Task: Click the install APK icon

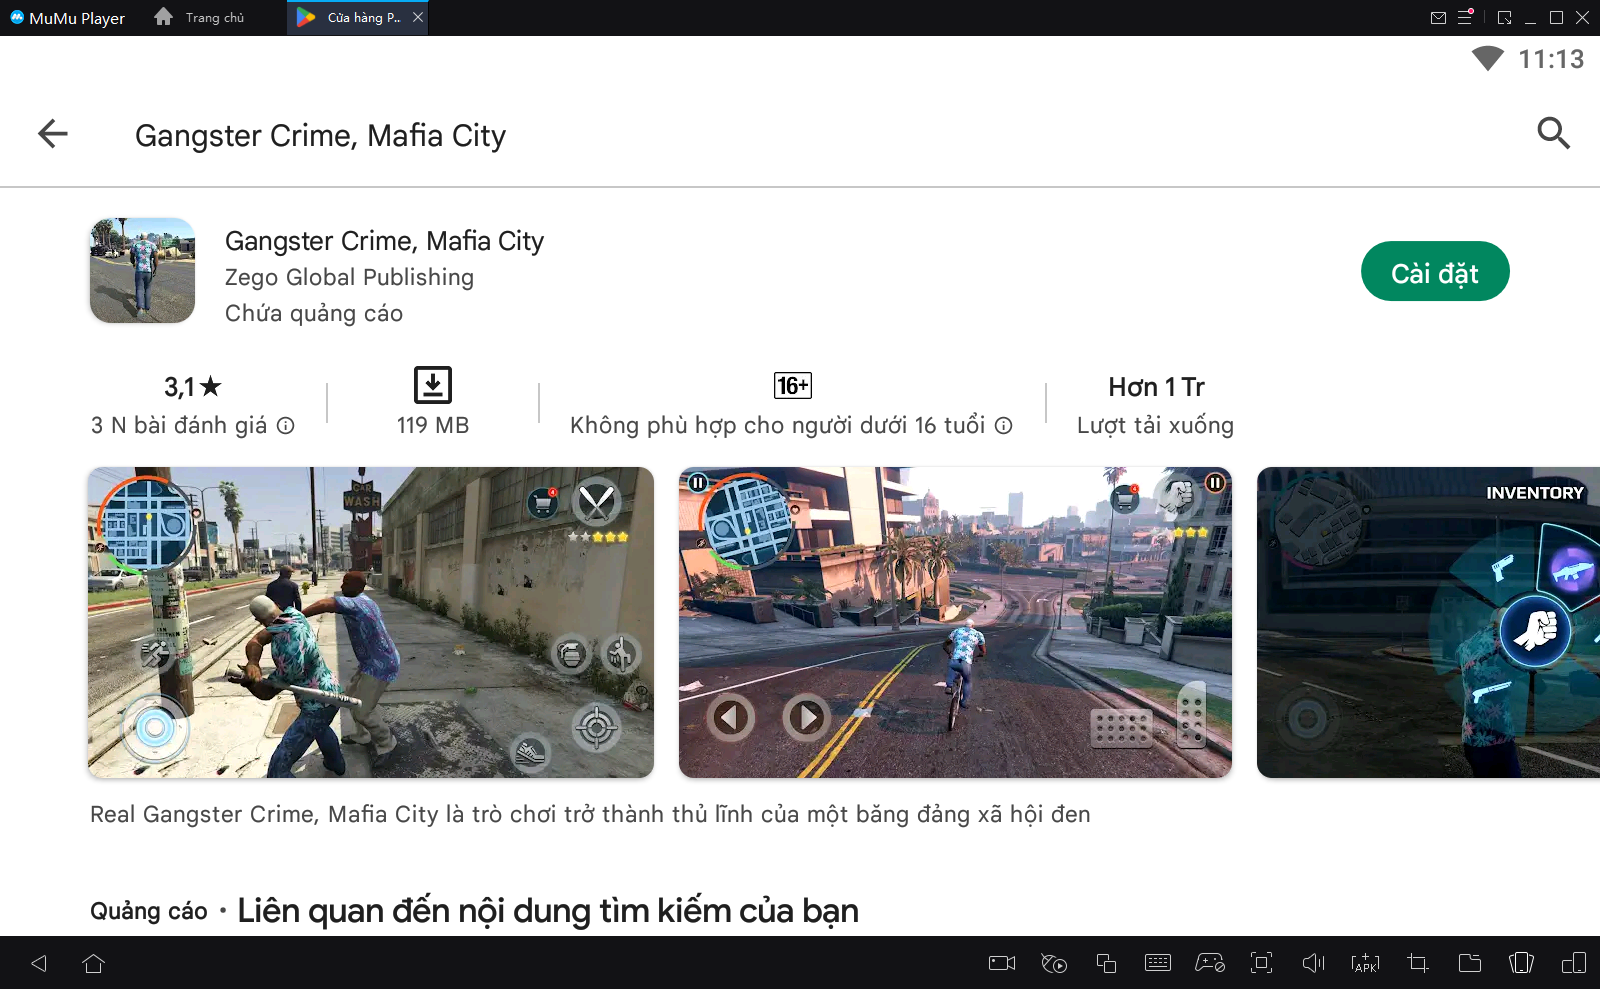Action: 1365,963
